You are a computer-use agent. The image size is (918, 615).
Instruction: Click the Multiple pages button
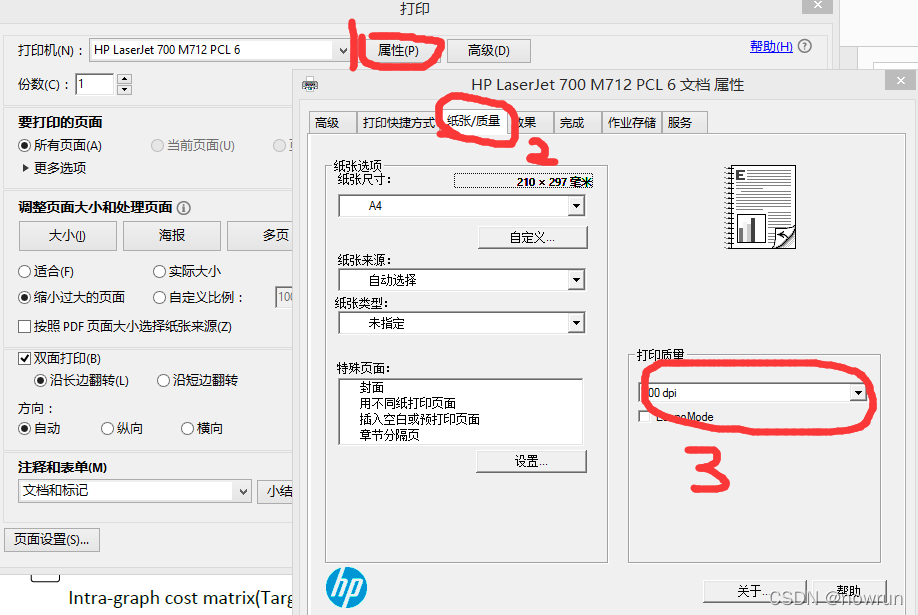coord(261,236)
